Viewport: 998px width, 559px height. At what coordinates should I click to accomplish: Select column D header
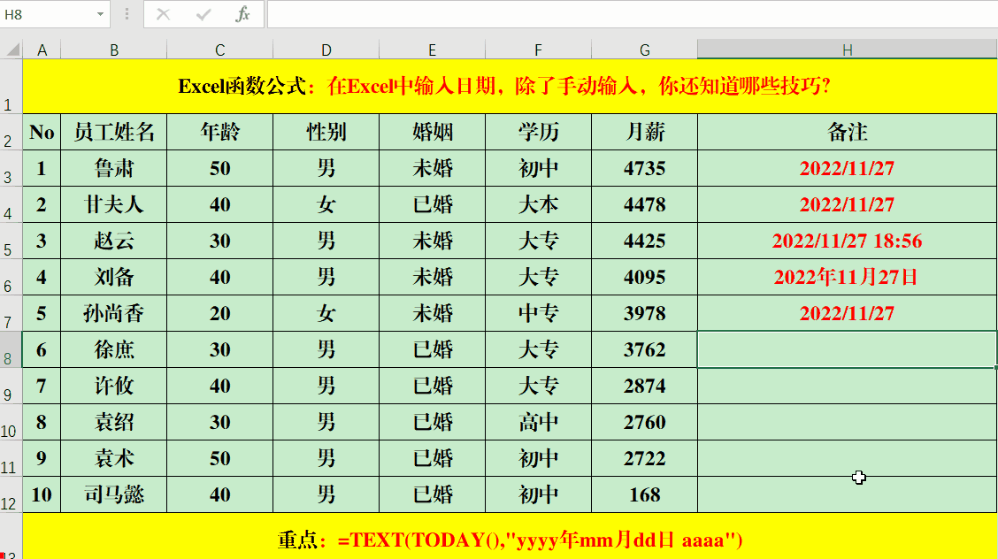tap(326, 50)
